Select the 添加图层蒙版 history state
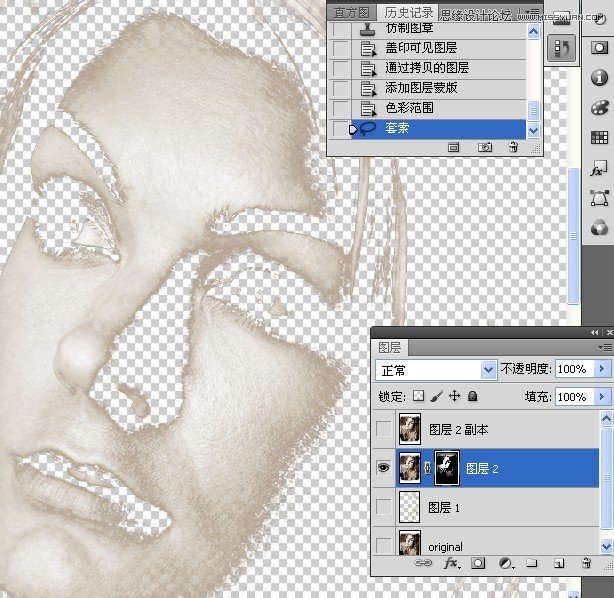 439,89
